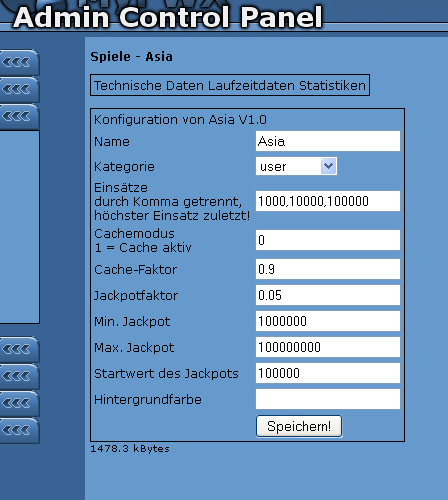
Task: Save settings with the Speichern! button
Action: (x=299, y=426)
